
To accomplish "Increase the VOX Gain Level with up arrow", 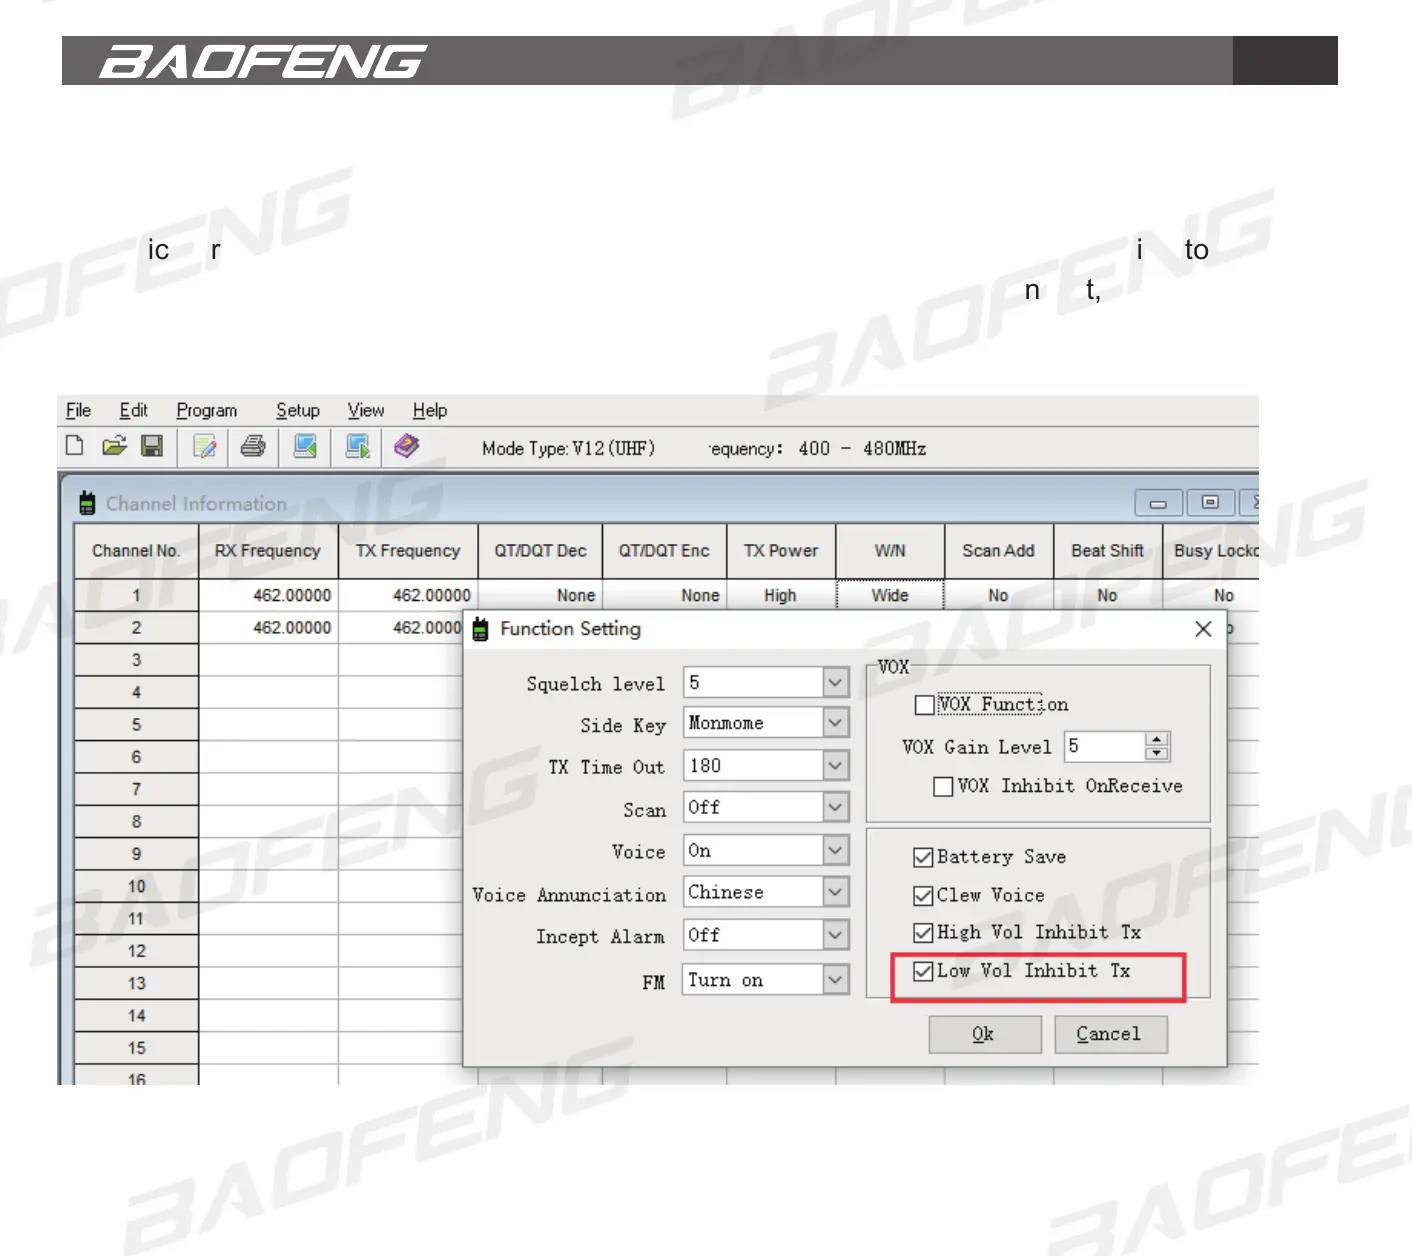I will point(1157,740).
